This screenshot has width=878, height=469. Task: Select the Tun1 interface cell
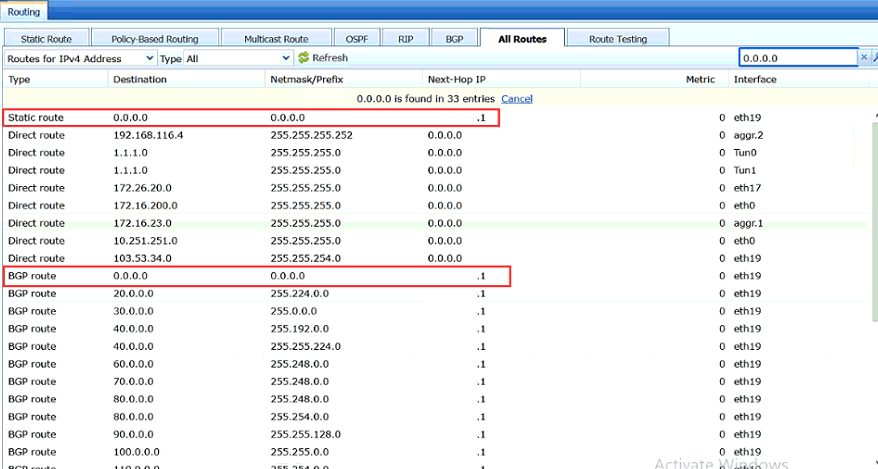[x=745, y=171]
